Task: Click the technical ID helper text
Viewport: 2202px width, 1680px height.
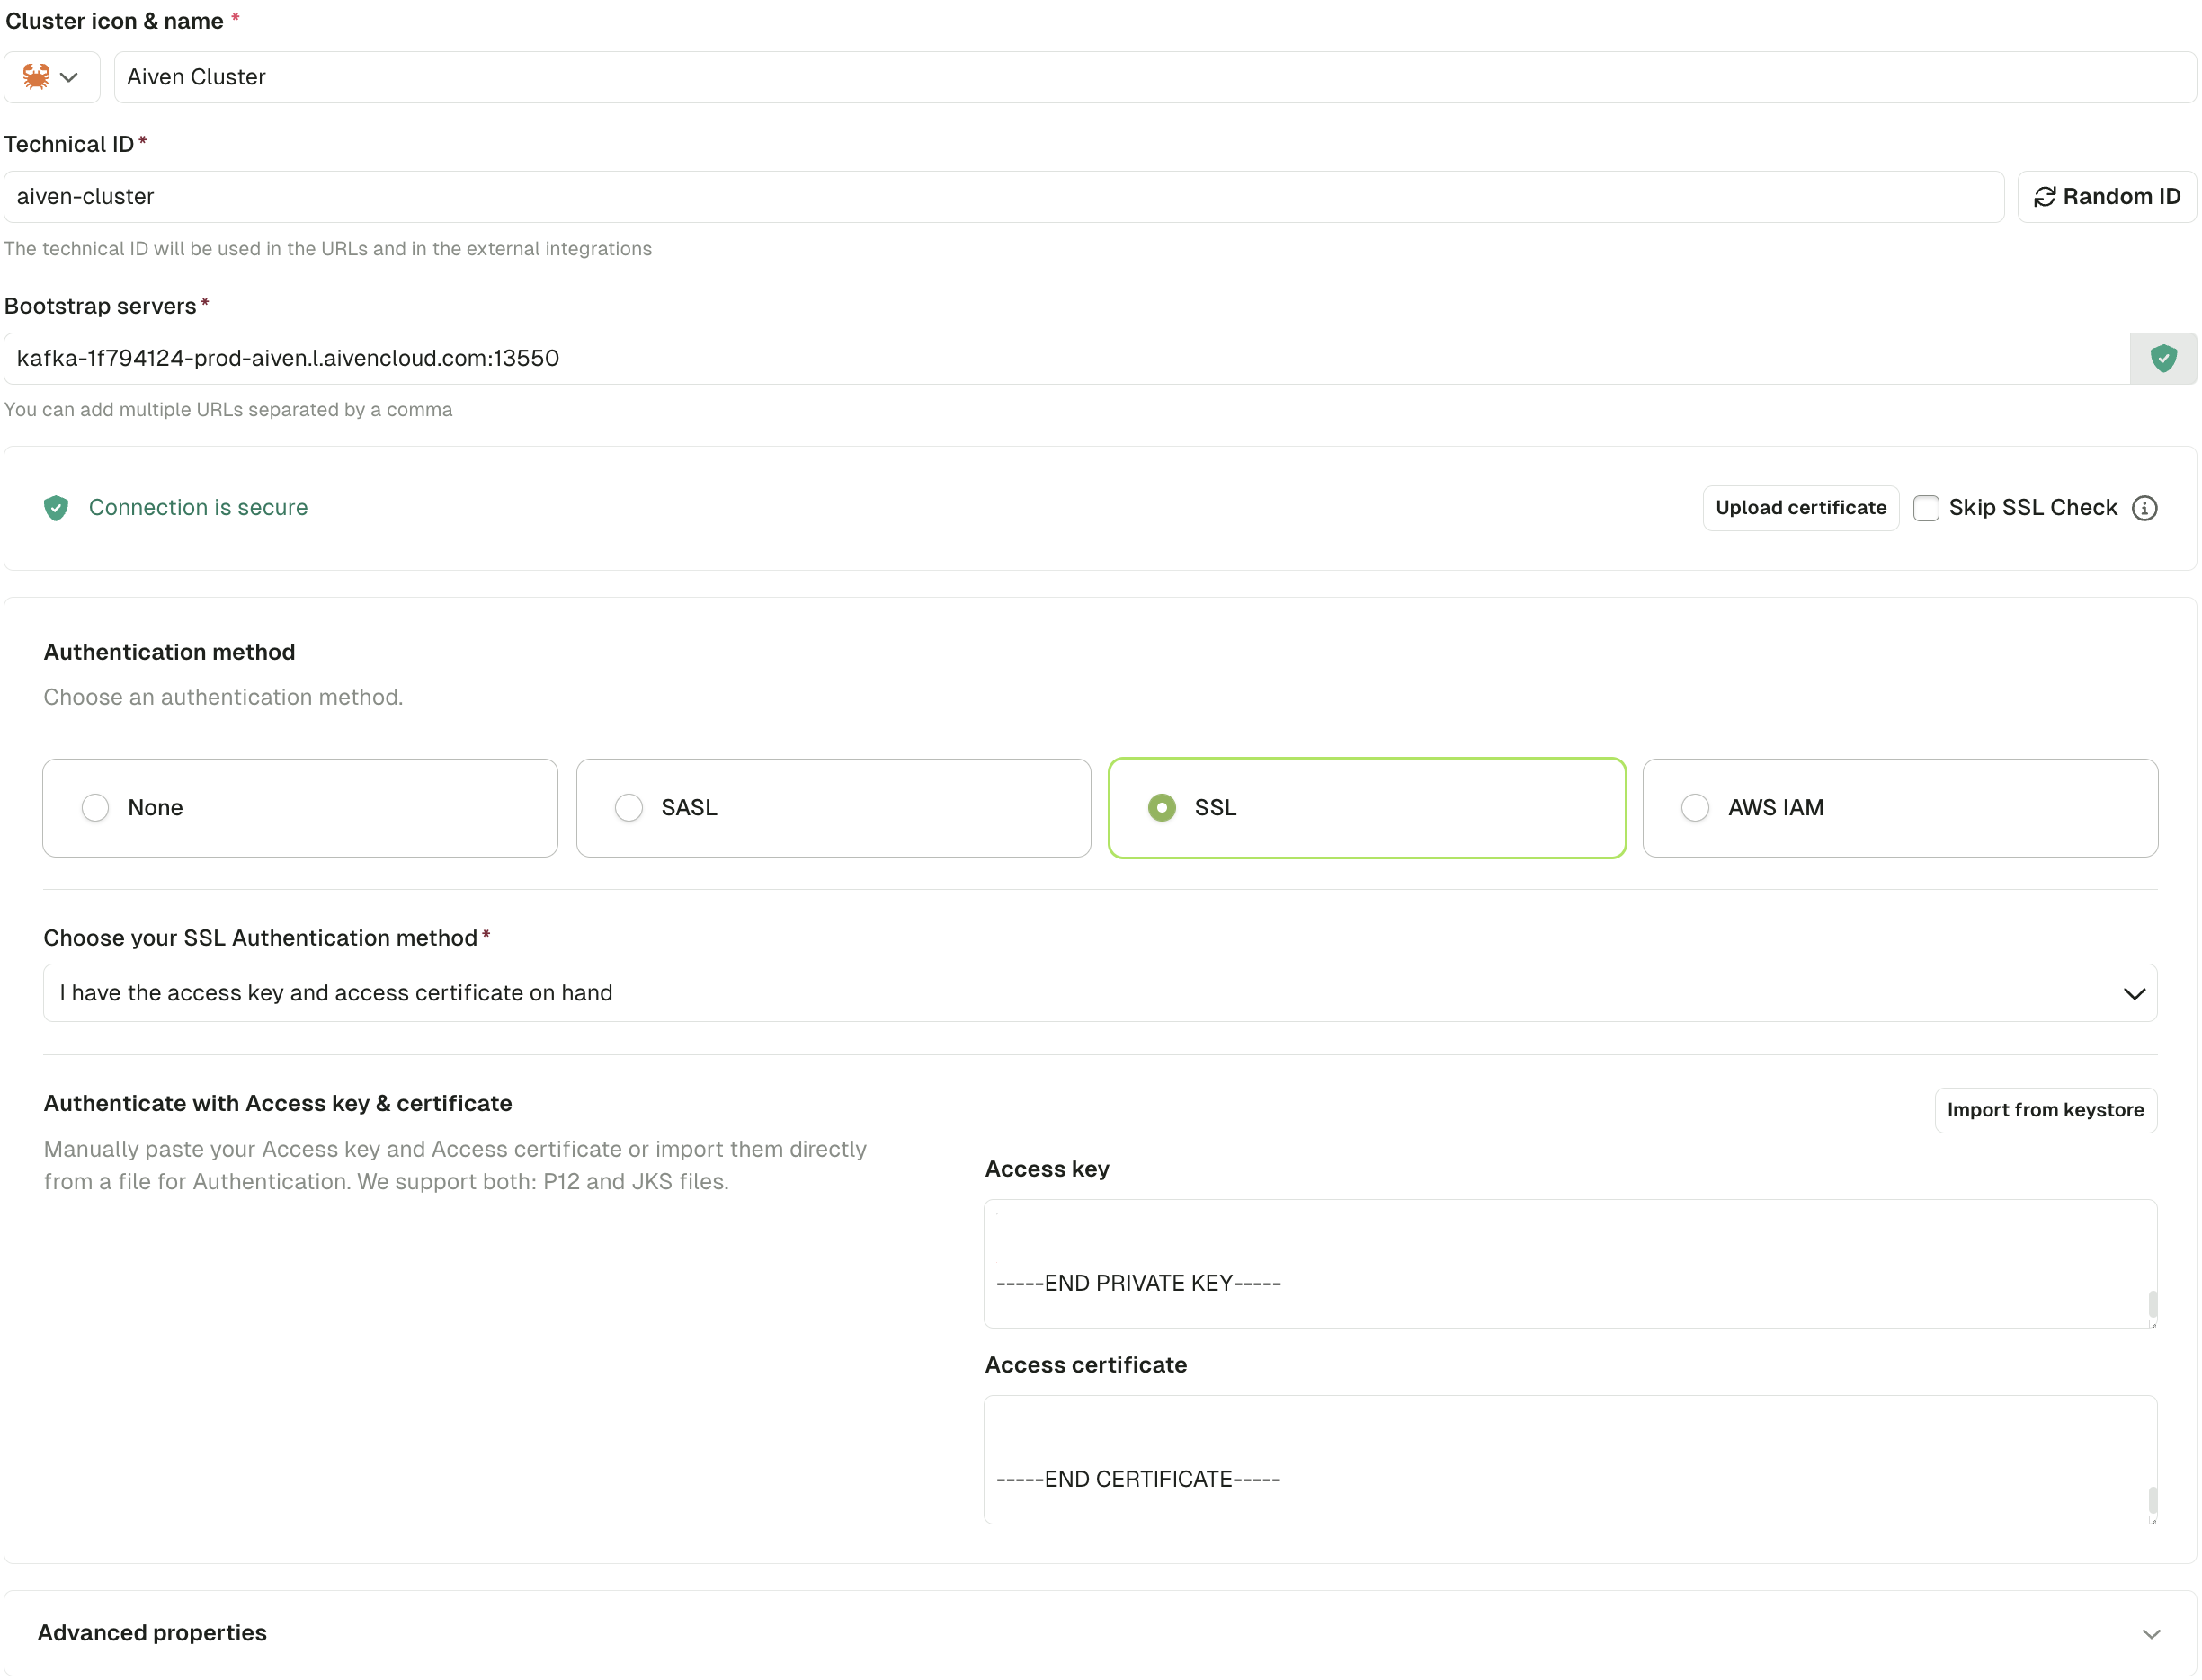Action: 328,249
